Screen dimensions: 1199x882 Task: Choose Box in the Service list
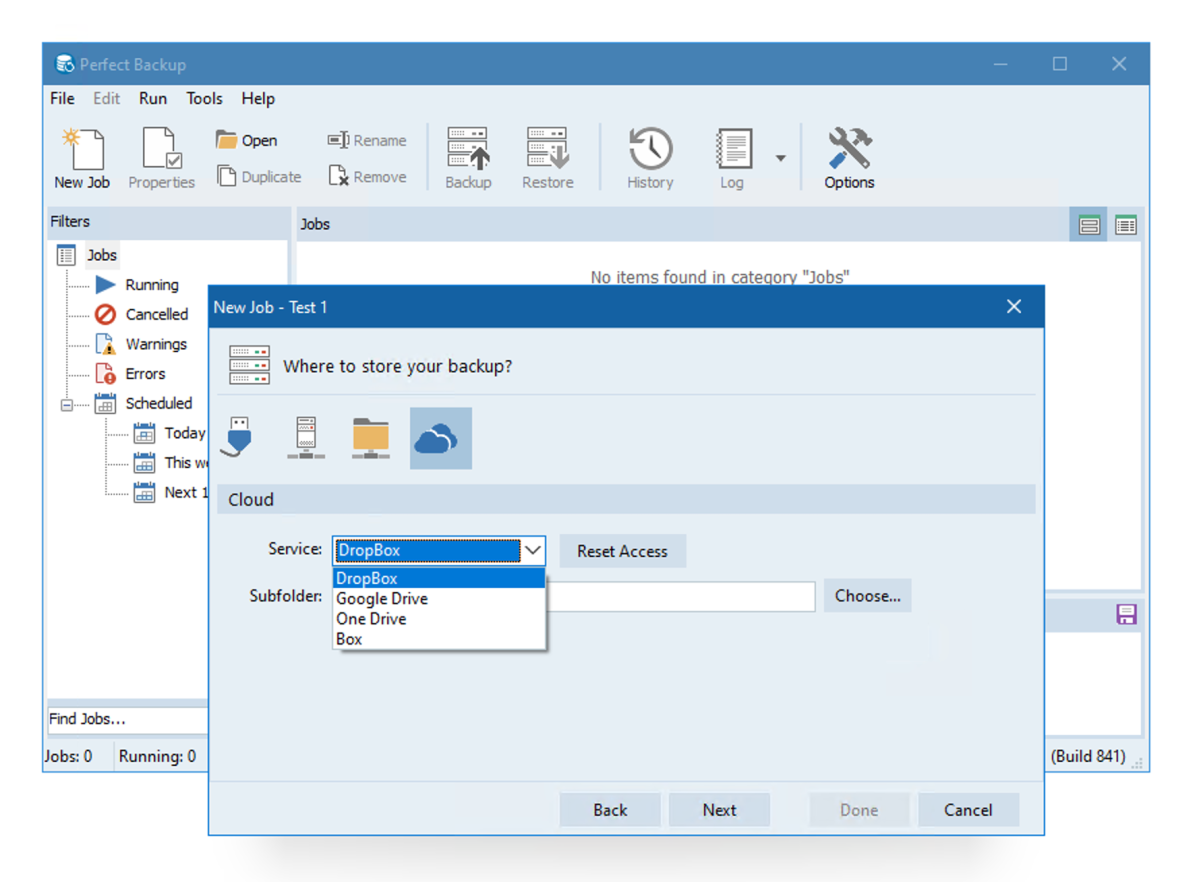pyautogui.click(x=439, y=639)
